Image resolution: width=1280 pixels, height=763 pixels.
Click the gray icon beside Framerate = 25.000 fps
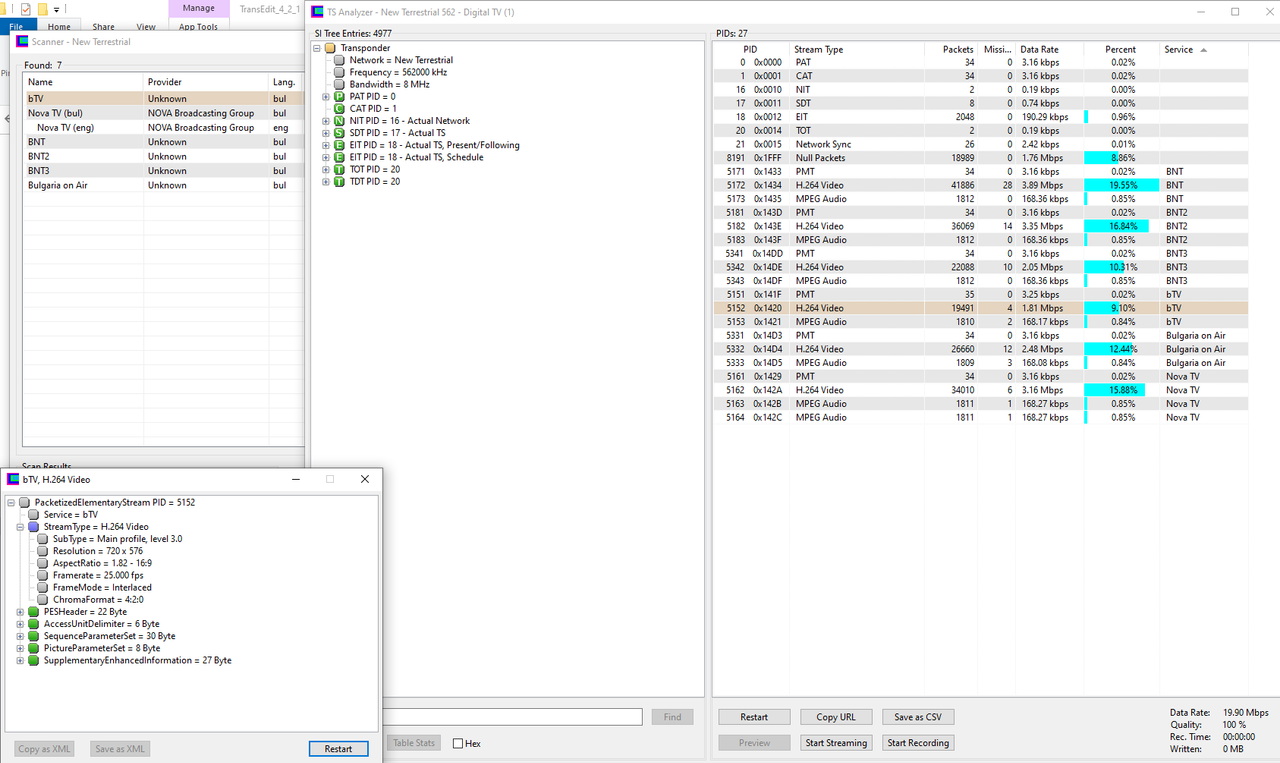(x=43, y=575)
